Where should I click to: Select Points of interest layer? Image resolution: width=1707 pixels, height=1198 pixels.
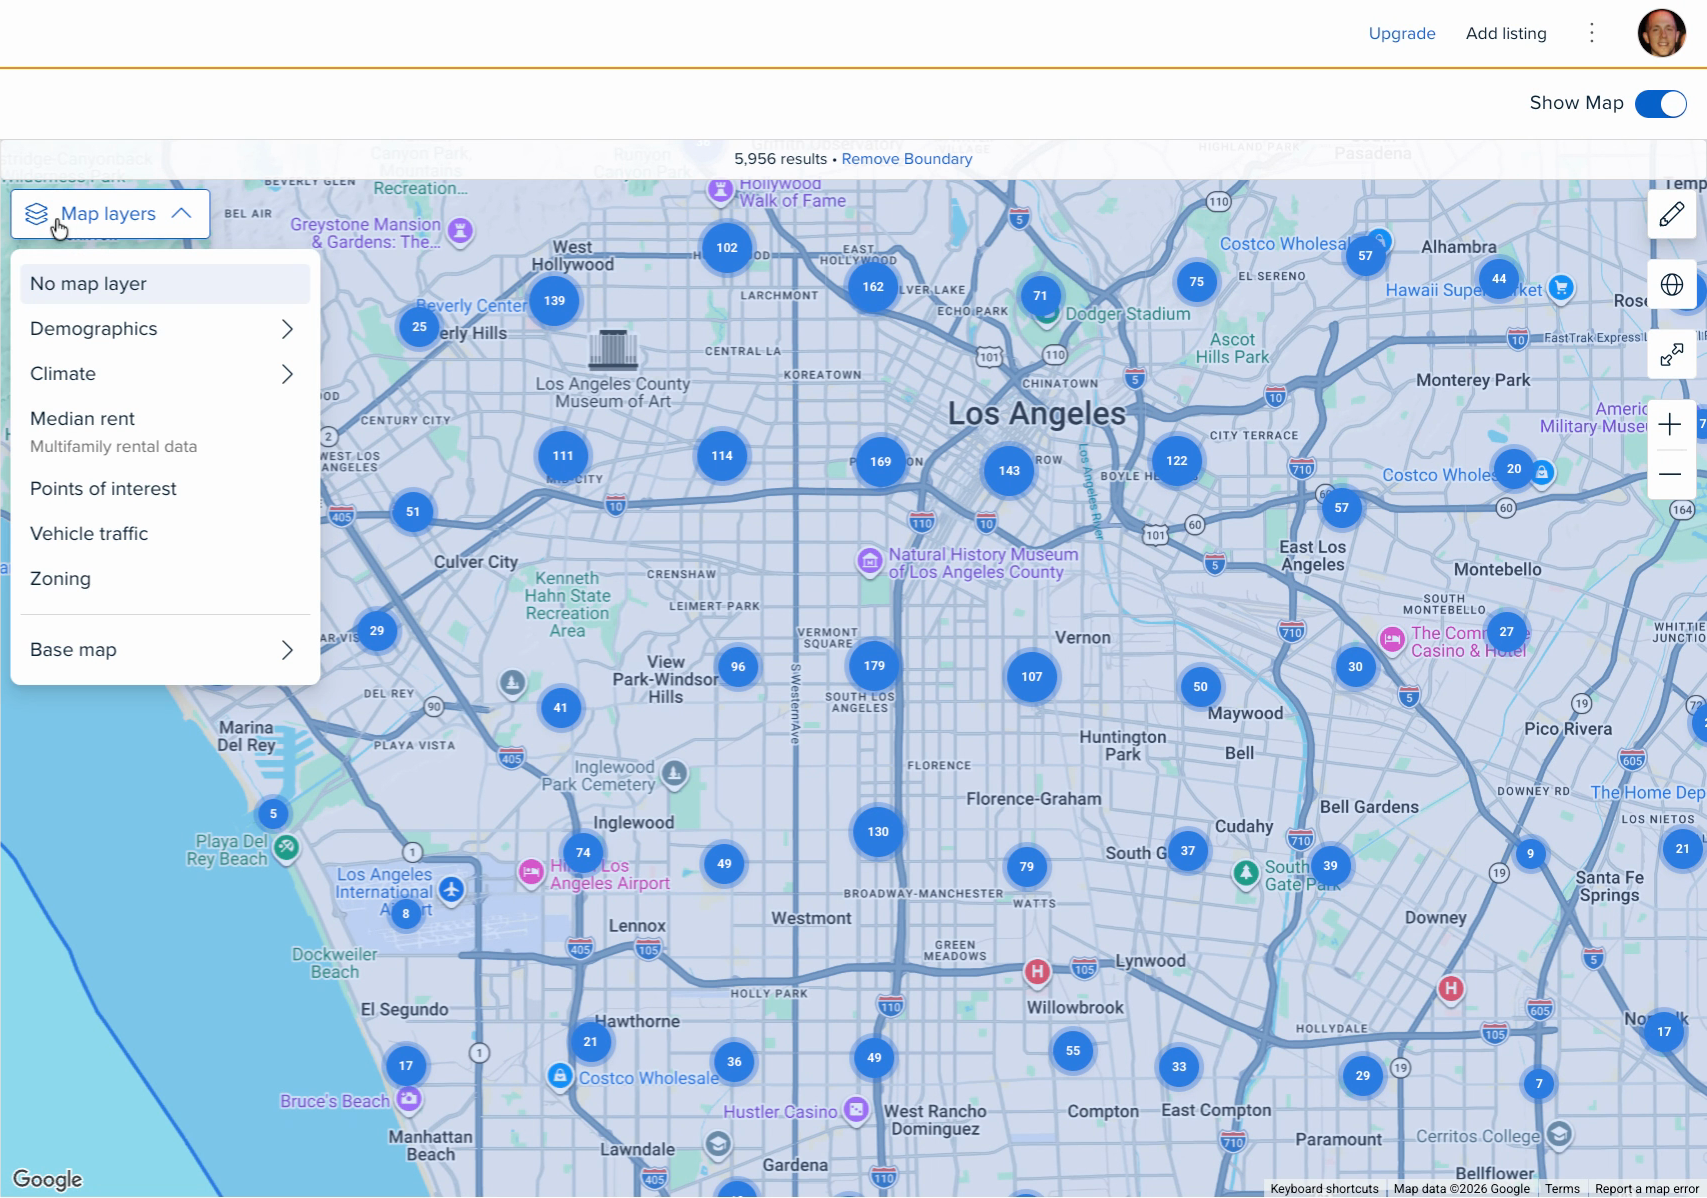coord(165,489)
